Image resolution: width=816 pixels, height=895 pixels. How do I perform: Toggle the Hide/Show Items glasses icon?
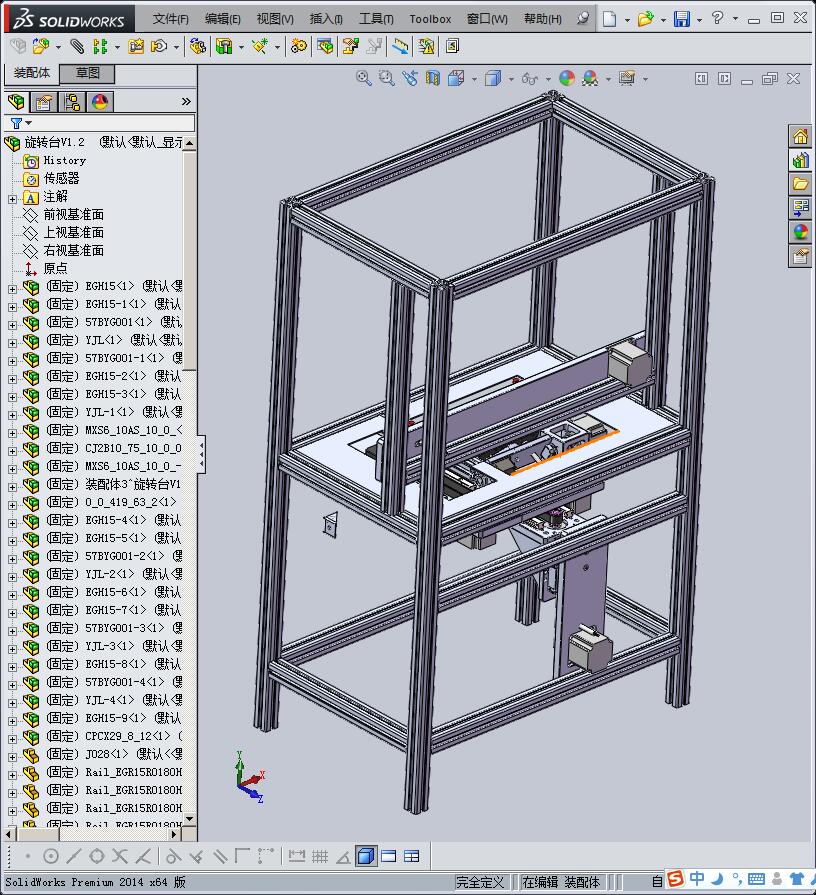click(x=529, y=79)
